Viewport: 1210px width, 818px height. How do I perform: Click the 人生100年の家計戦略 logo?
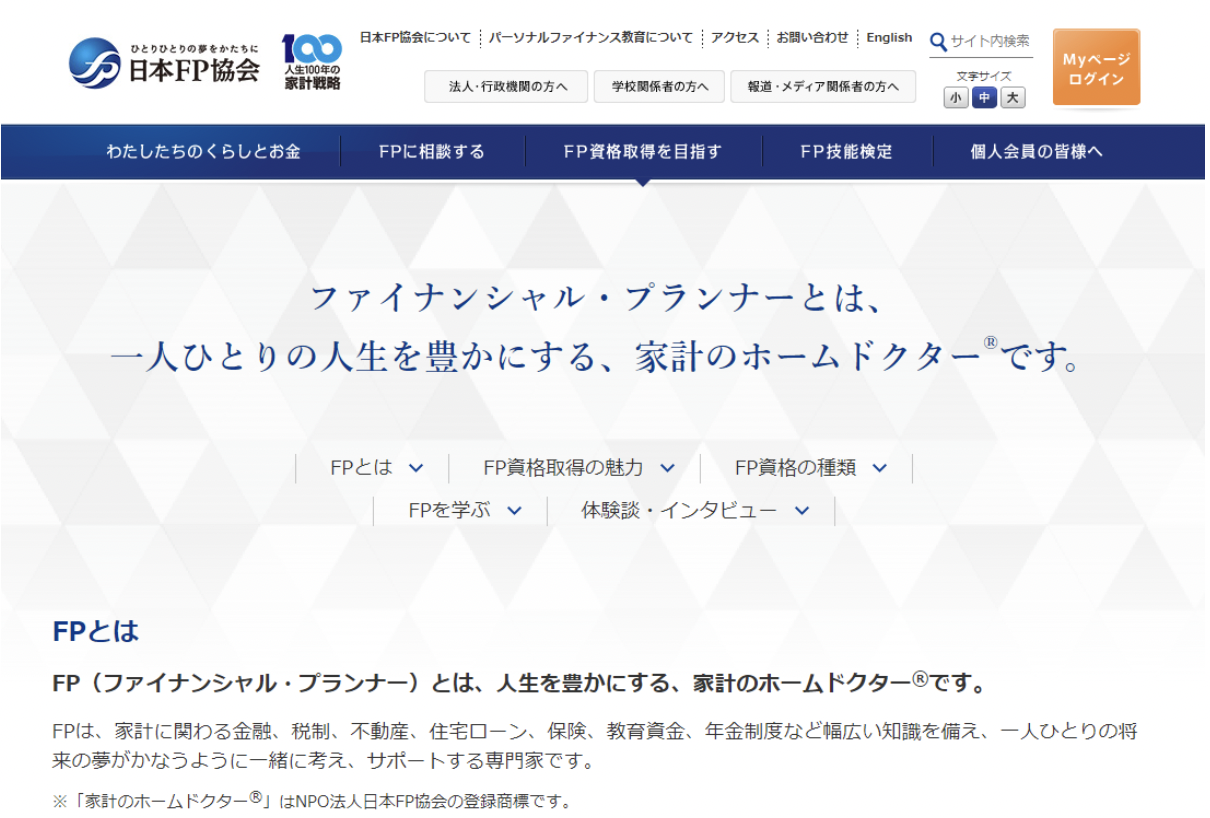(x=311, y=63)
